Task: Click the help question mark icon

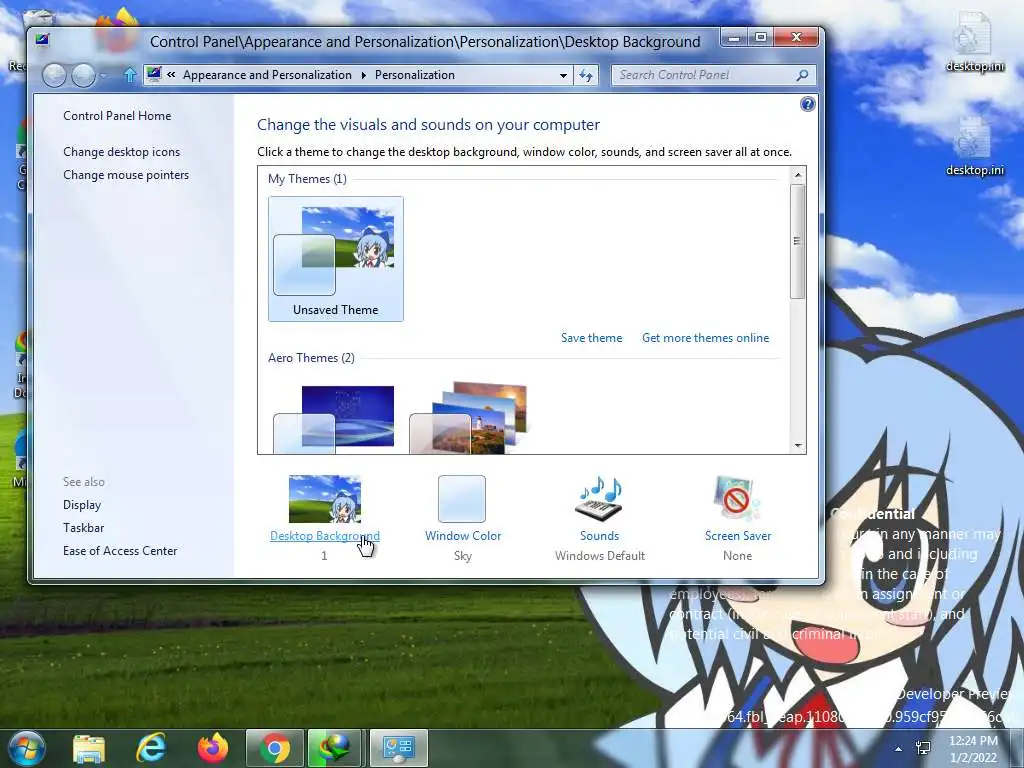Action: pyautogui.click(x=807, y=104)
